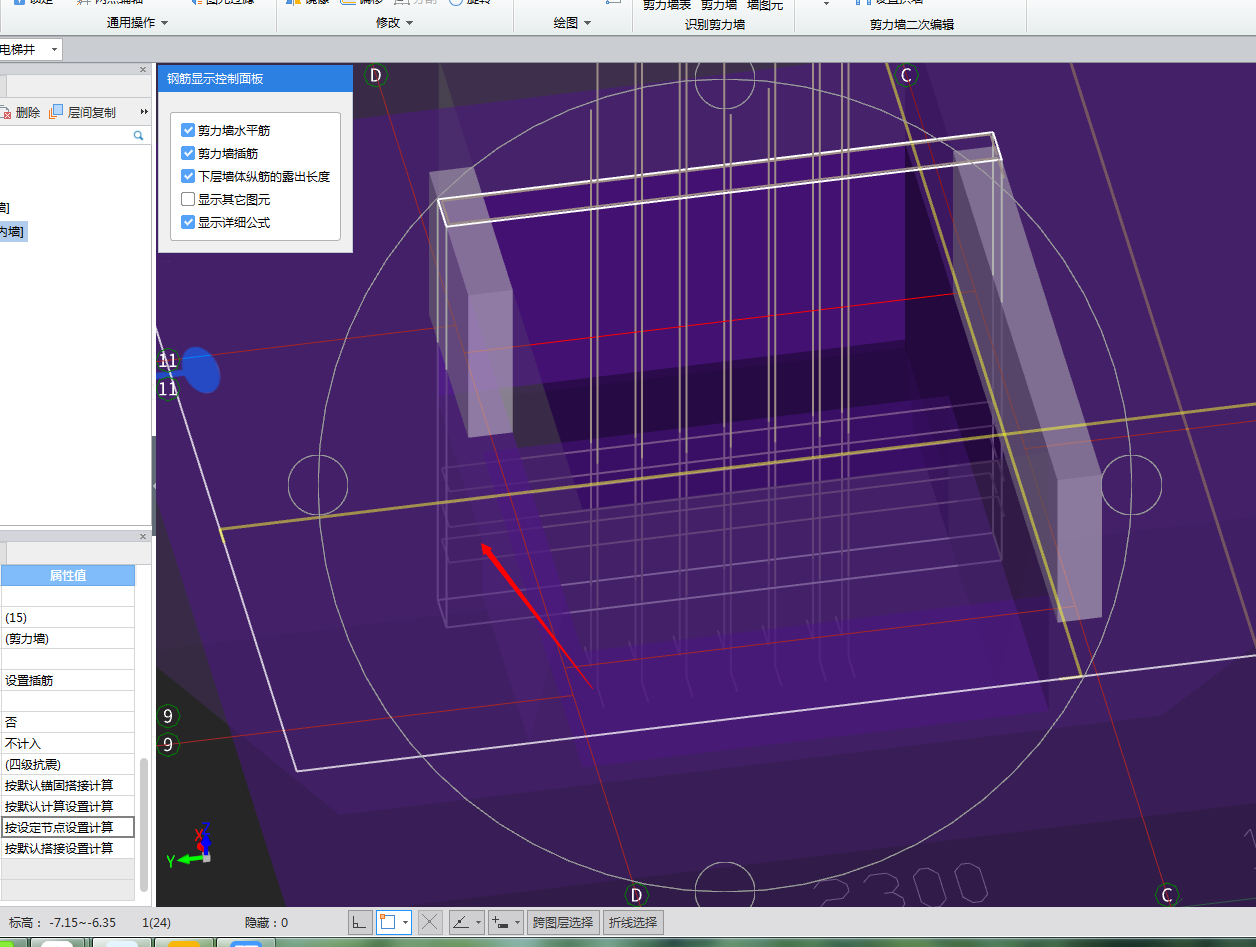This screenshot has width=1256, height=947.
Task: Expand the 通用操作 ribbon group
Action: pos(138,22)
